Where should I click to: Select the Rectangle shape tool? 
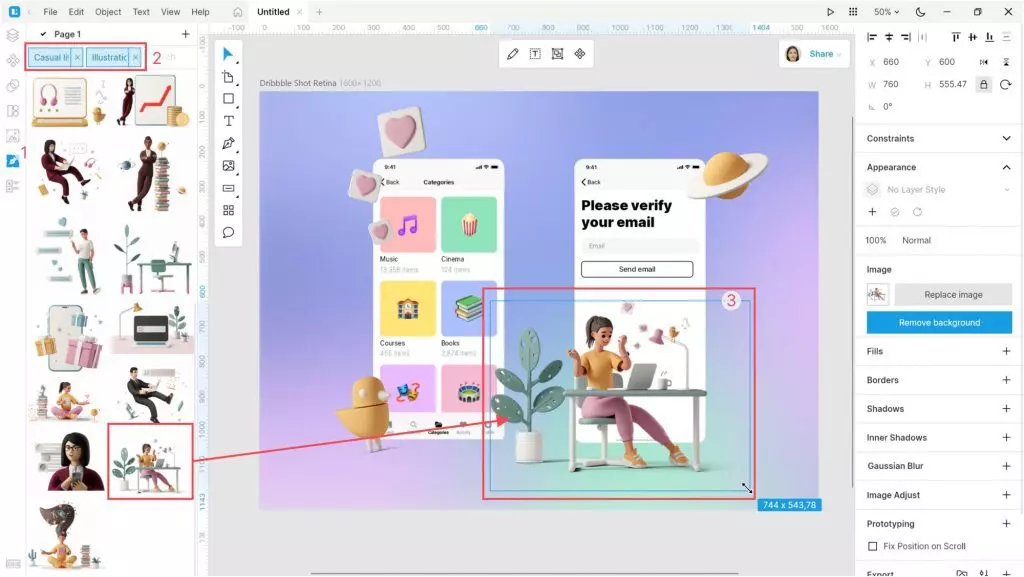[x=228, y=99]
